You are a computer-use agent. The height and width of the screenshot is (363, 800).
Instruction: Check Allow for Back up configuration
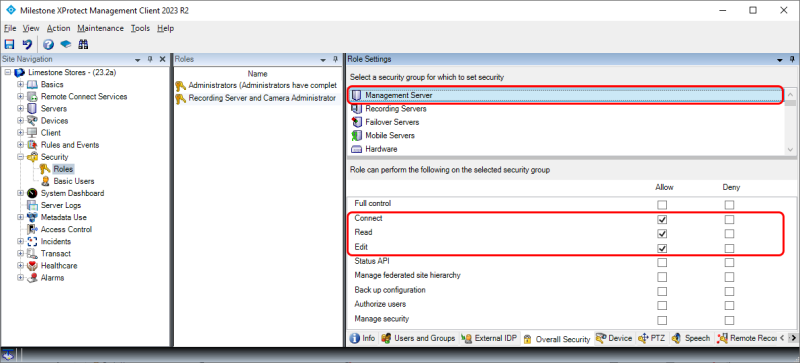662,292
